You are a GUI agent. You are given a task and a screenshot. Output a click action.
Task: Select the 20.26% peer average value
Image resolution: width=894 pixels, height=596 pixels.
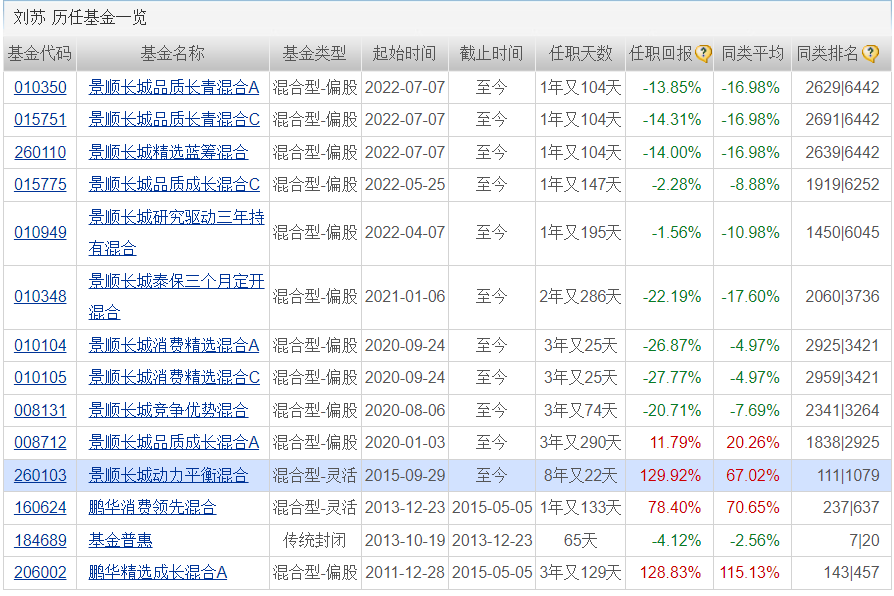click(x=753, y=442)
